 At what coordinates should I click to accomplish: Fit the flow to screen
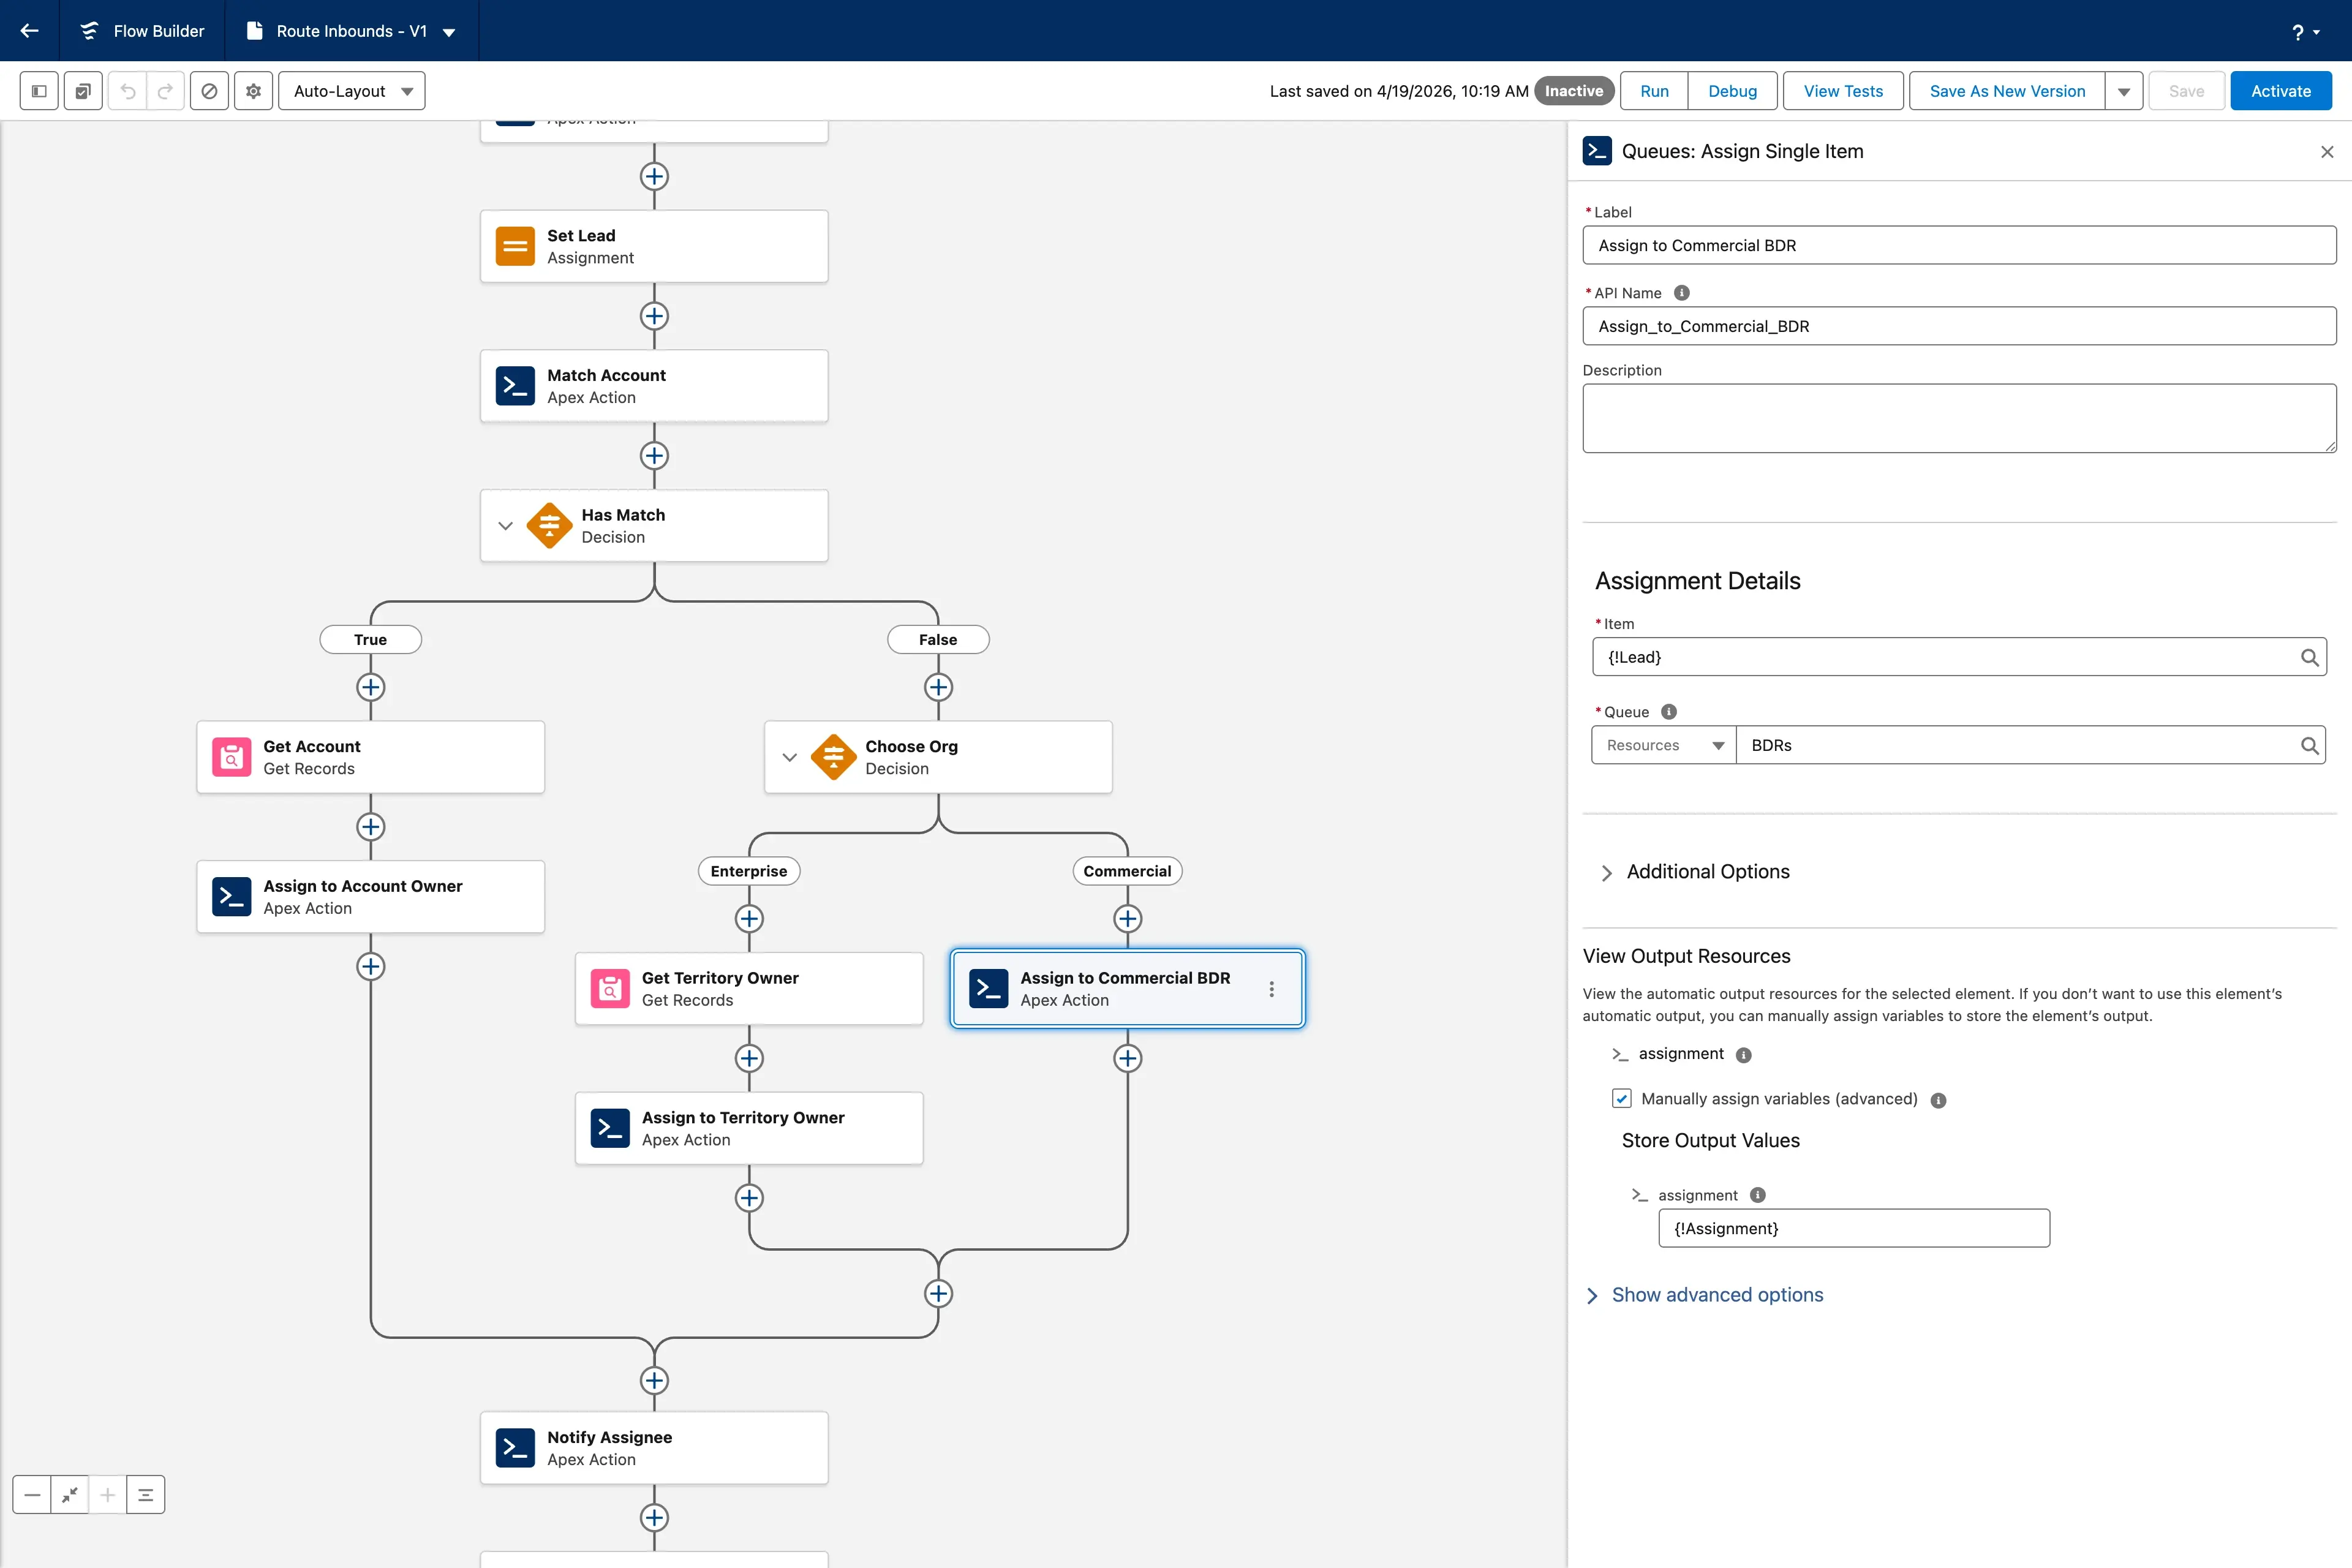coord(70,1495)
